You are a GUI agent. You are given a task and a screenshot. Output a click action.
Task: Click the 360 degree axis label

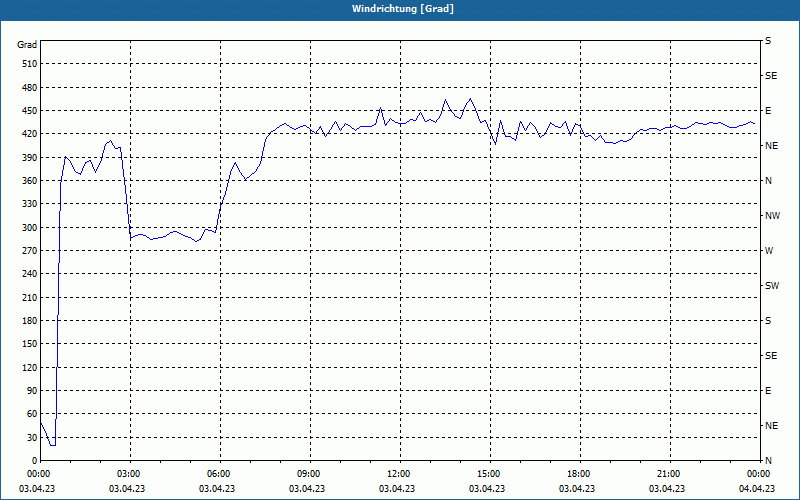30,181
